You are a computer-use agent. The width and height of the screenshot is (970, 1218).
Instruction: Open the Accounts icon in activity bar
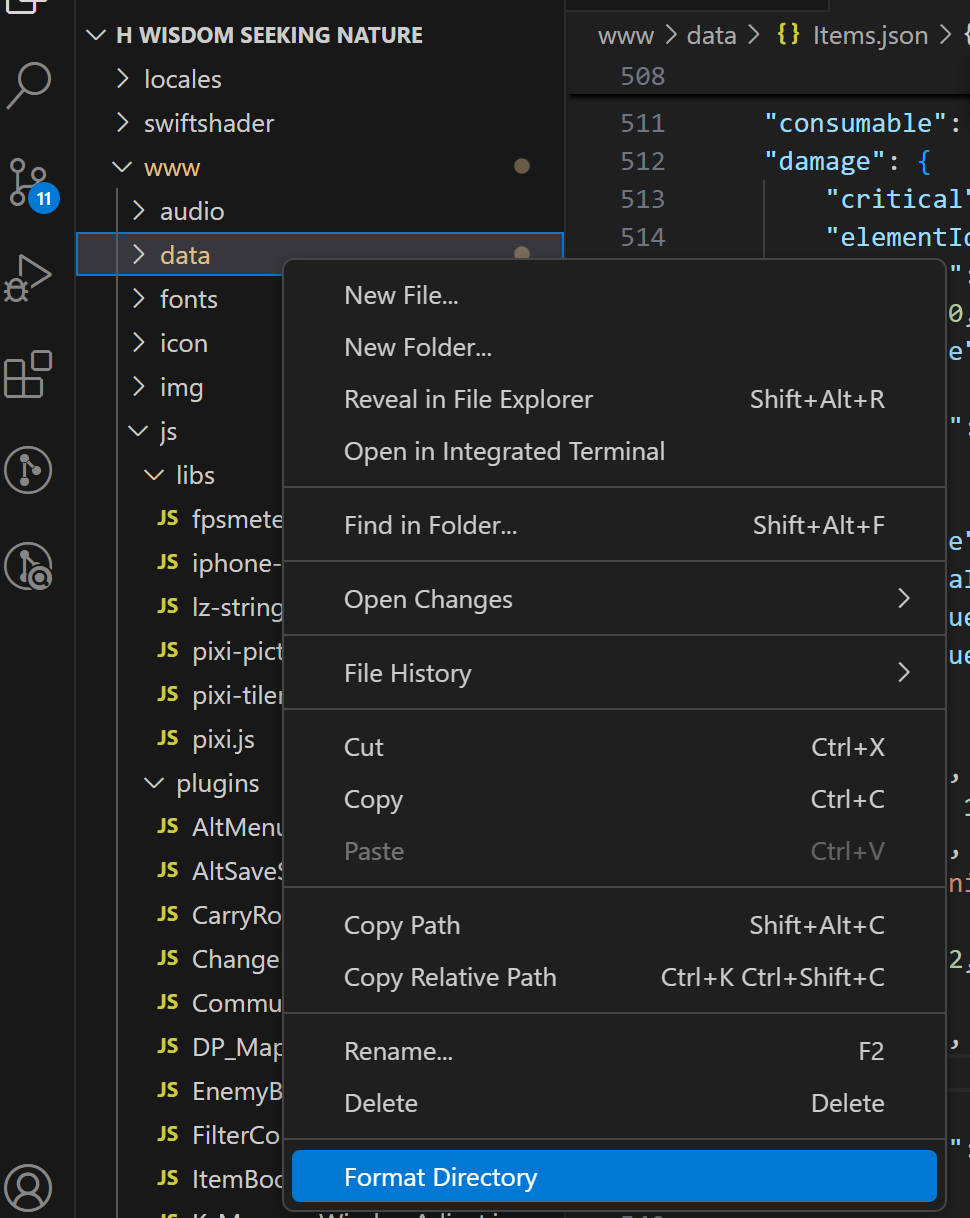28,1186
